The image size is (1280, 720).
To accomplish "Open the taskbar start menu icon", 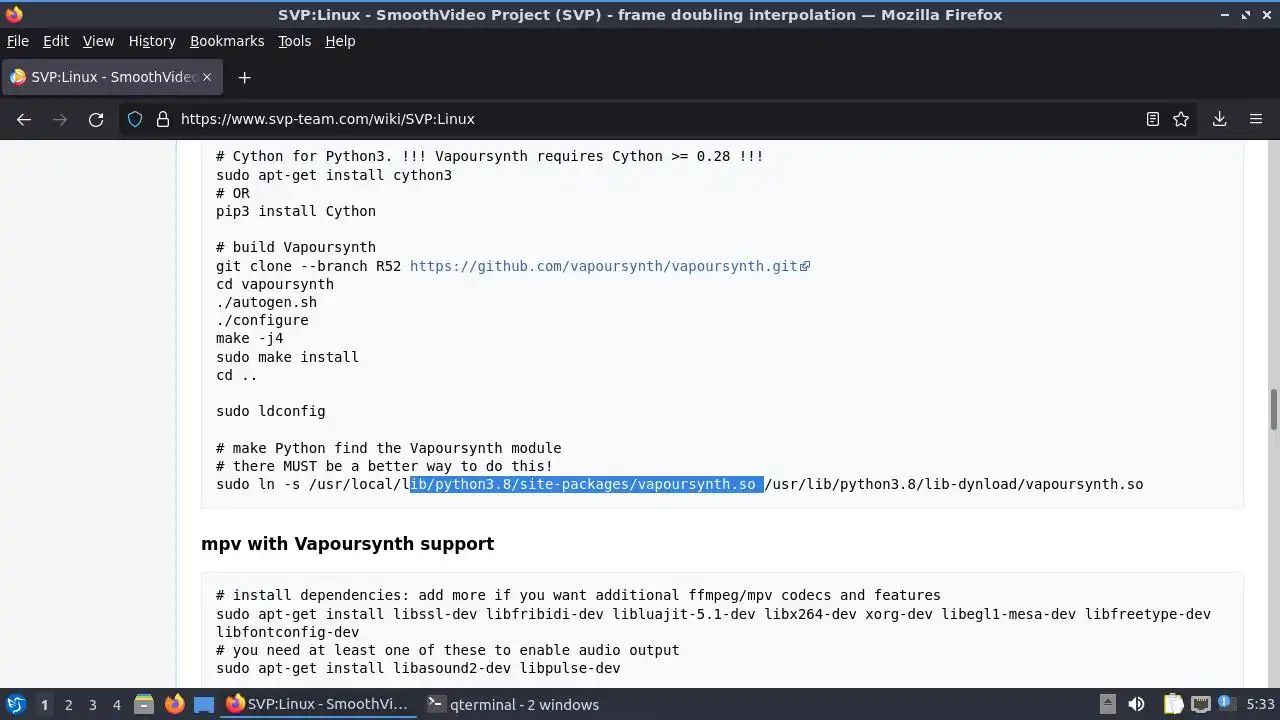I will pos(16,704).
